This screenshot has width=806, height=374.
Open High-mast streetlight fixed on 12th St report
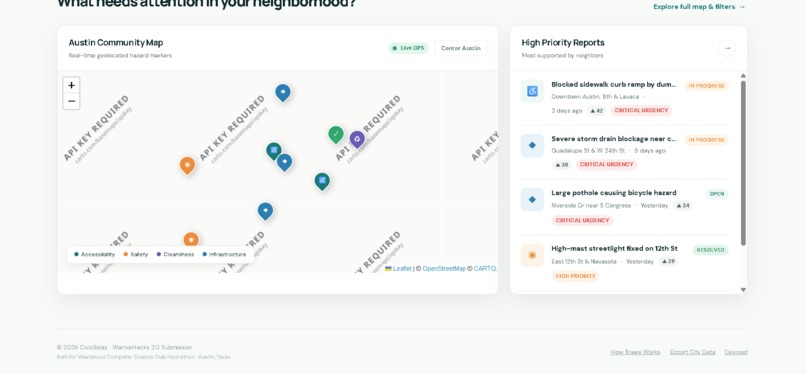614,249
